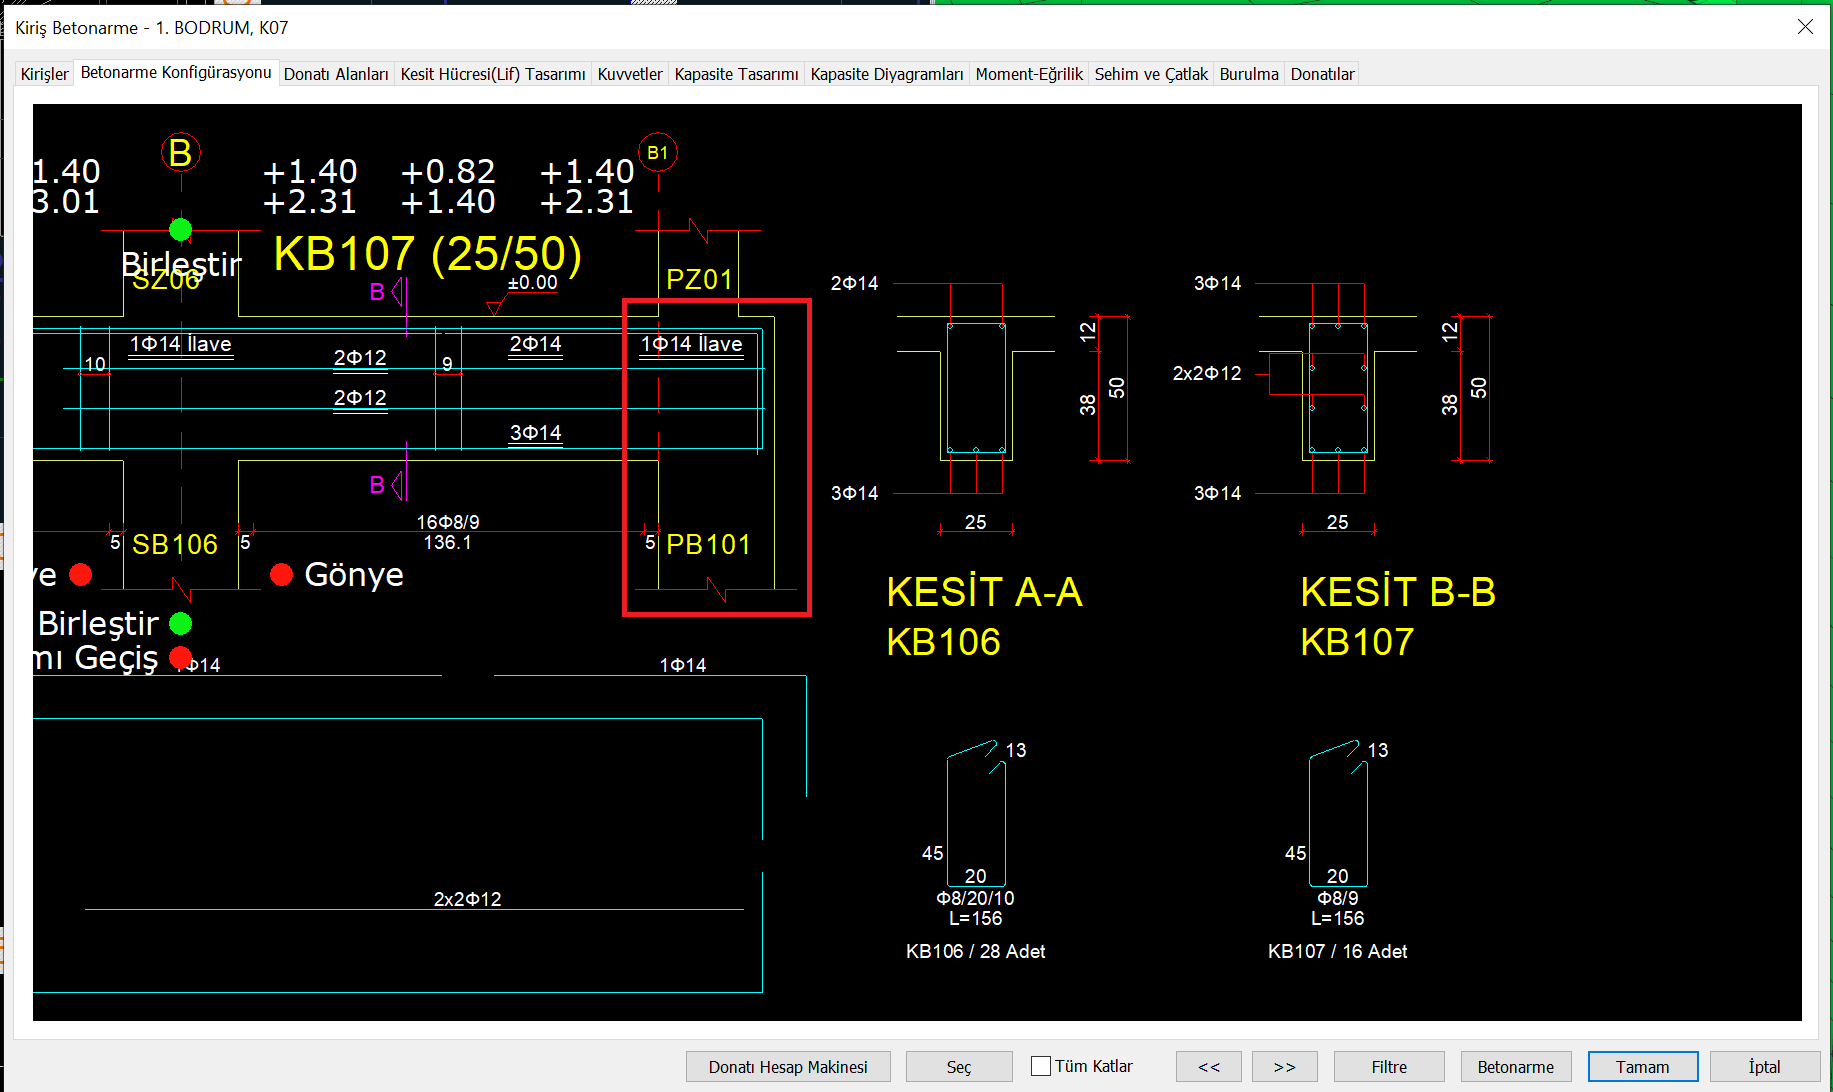1833x1092 pixels.
Task: Open the Burulma tab
Action: (x=1249, y=74)
